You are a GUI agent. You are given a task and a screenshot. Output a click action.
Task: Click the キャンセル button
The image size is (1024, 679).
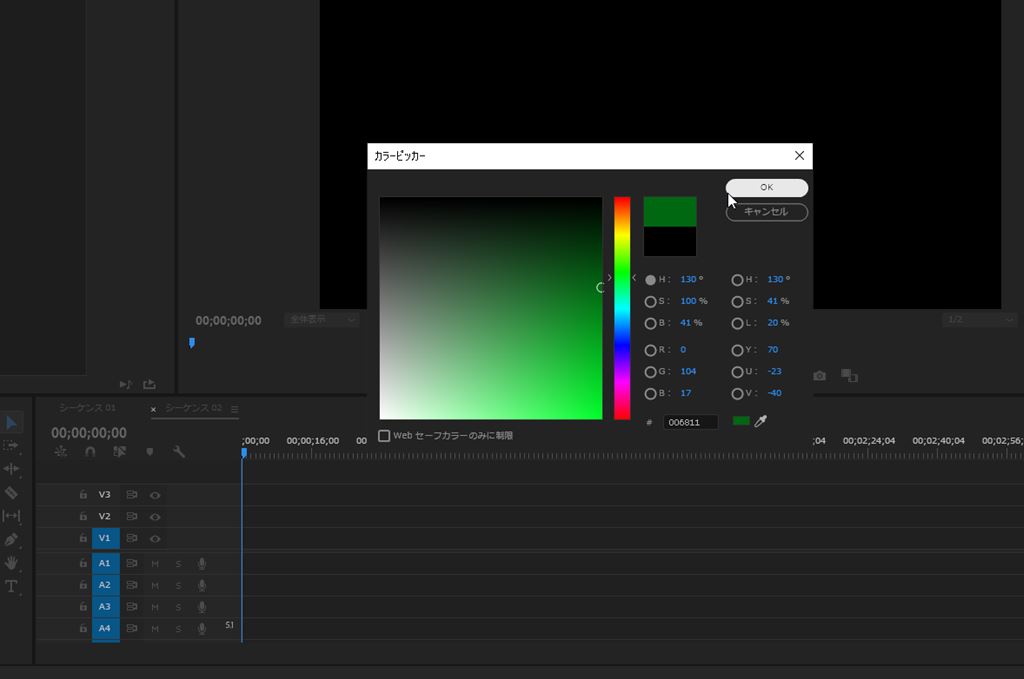click(x=766, y=212)
